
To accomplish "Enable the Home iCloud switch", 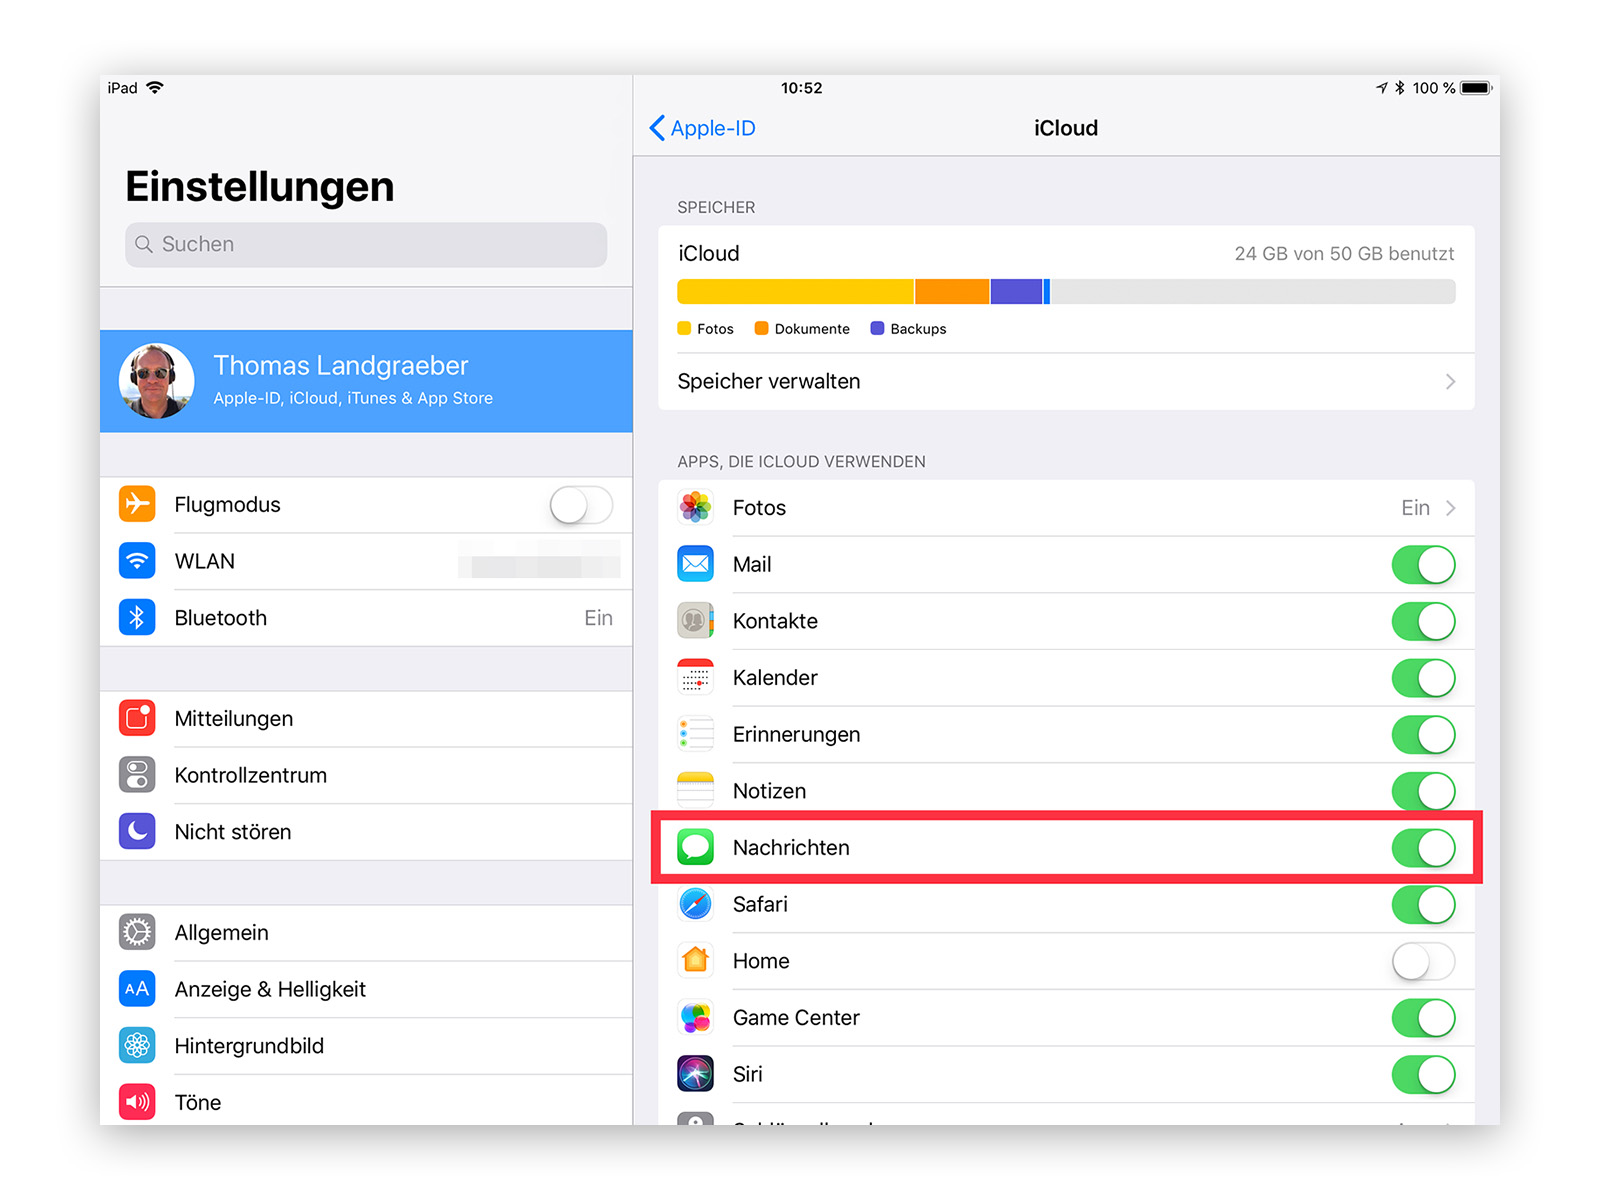I will click(x=1423, y=961).
